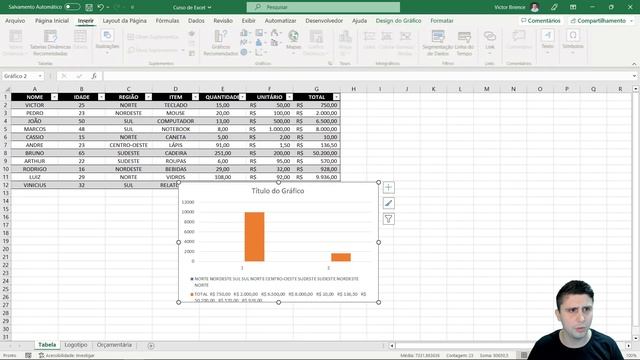Switch to the Orçamentária sheet tab
The image size is (640, 360).
coord(114,345)
